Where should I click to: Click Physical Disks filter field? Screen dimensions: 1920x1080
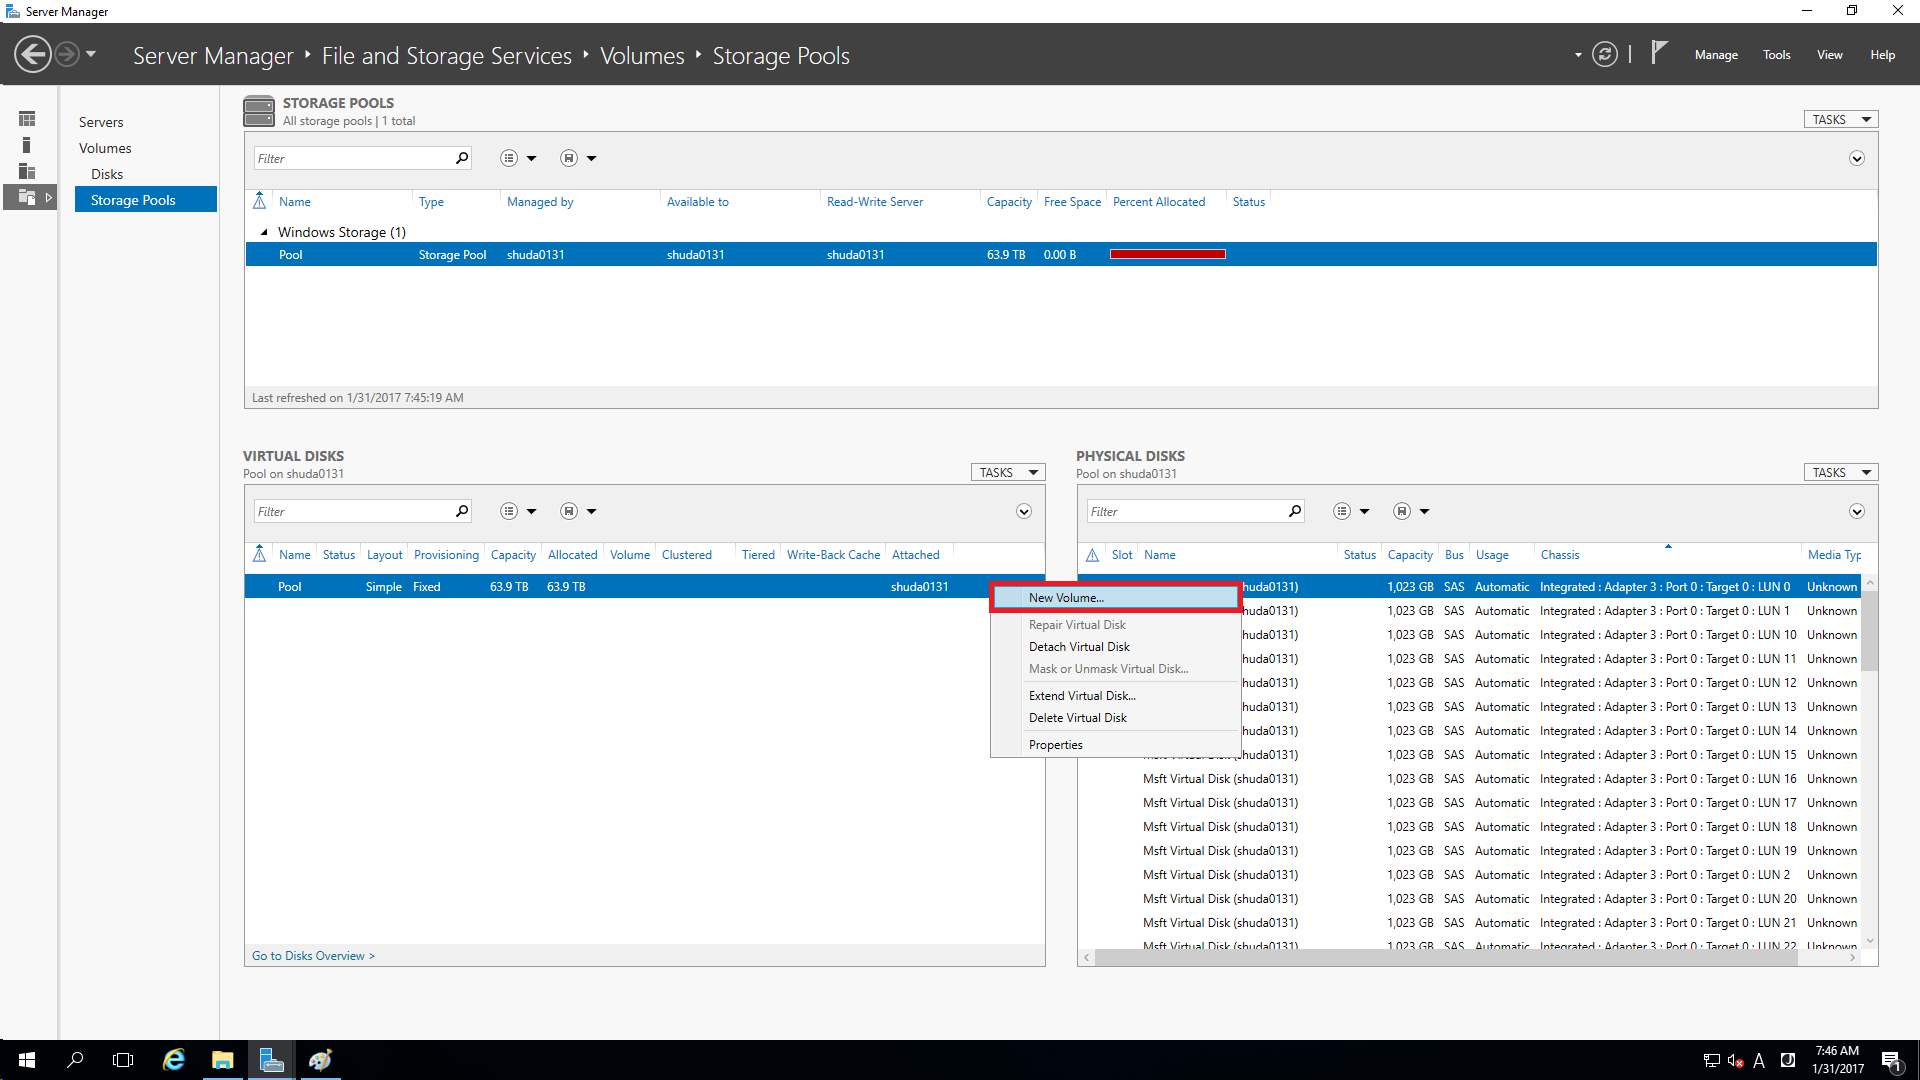pyautogui.click(x=1186, y=511)
